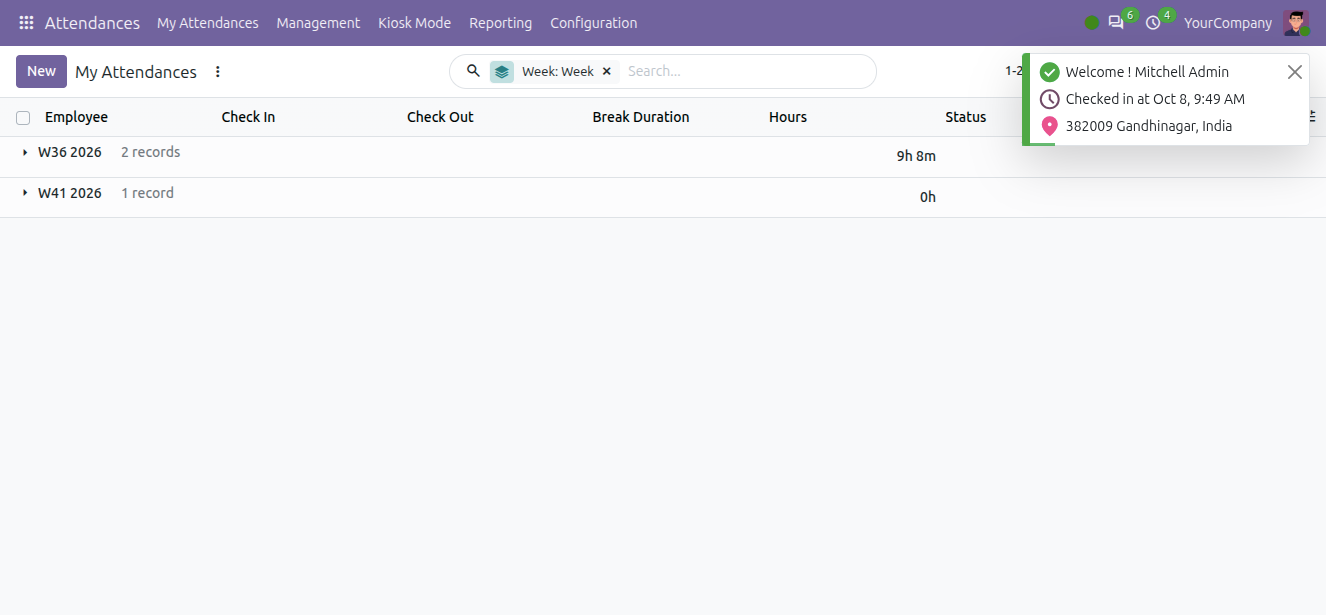Click the Week: Week facet label
This screenshot has height=615, width=1326.
pos(558,72)
